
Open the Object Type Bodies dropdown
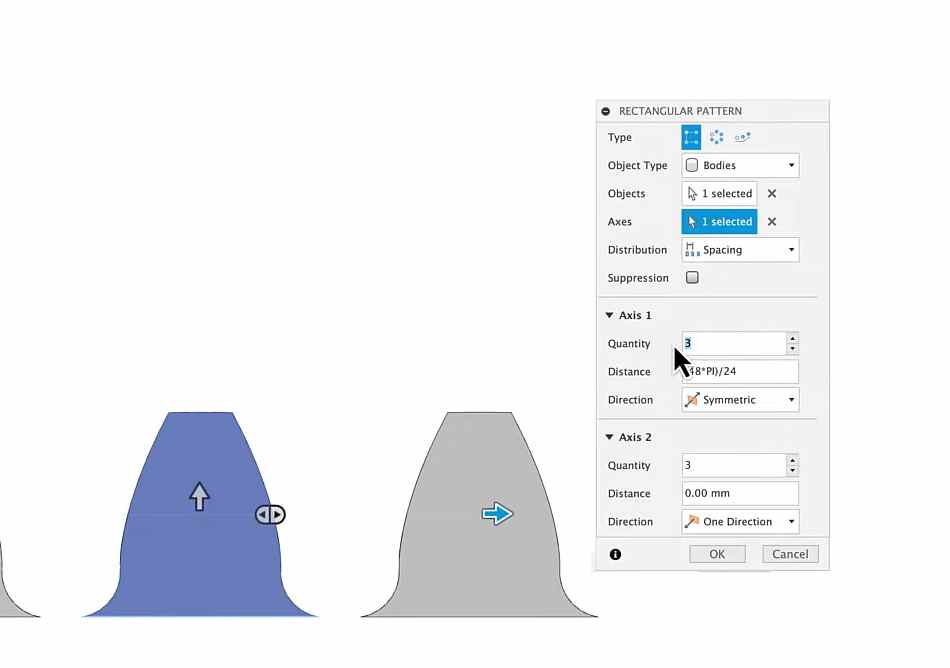coord(740,165)
